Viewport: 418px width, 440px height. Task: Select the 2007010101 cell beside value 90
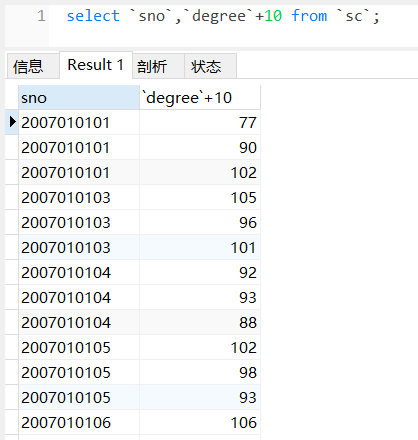pos(79,147)
